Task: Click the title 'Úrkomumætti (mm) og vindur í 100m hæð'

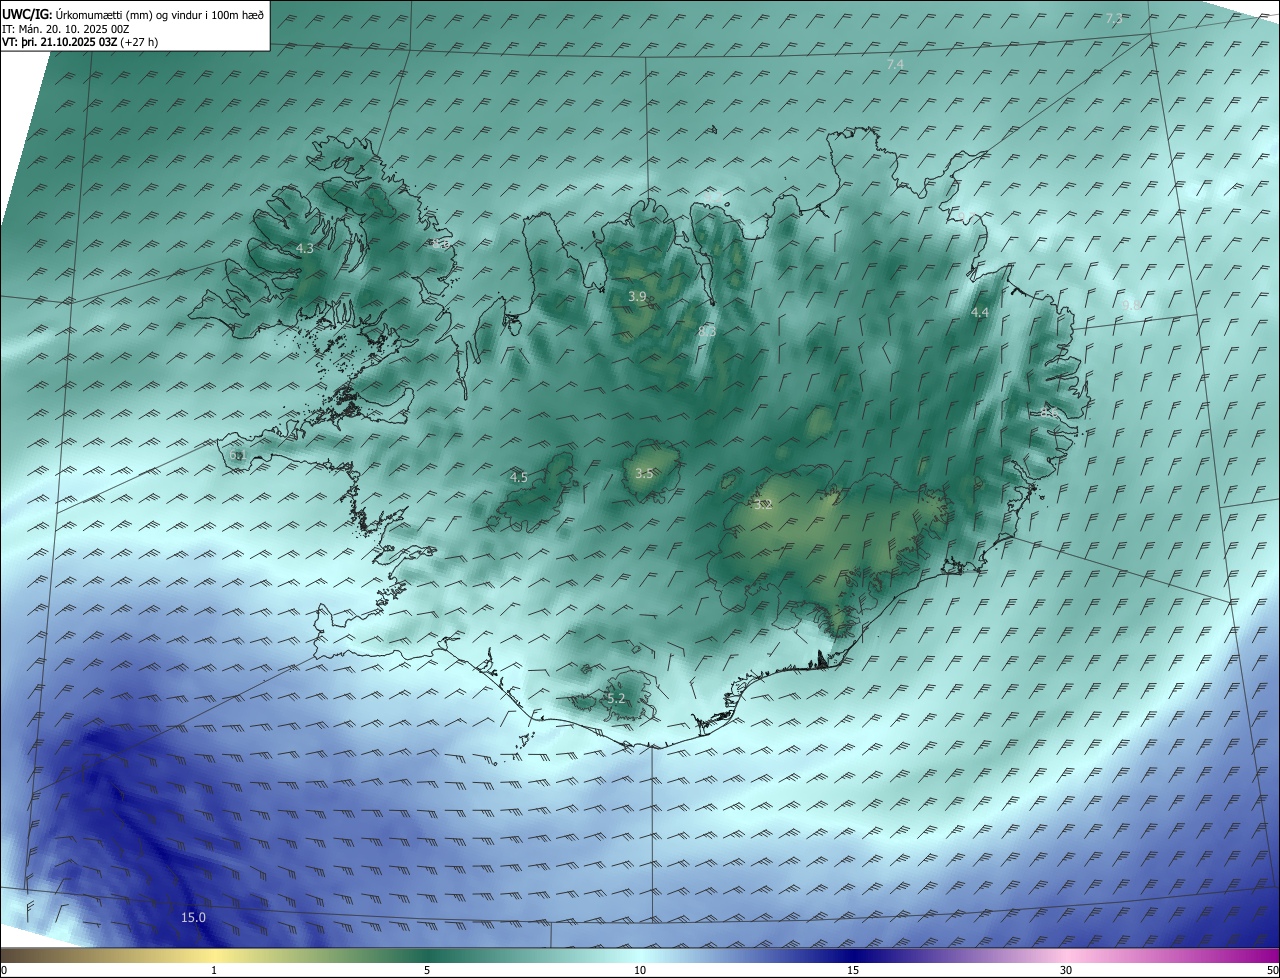Action: click(x=161, y=15)
